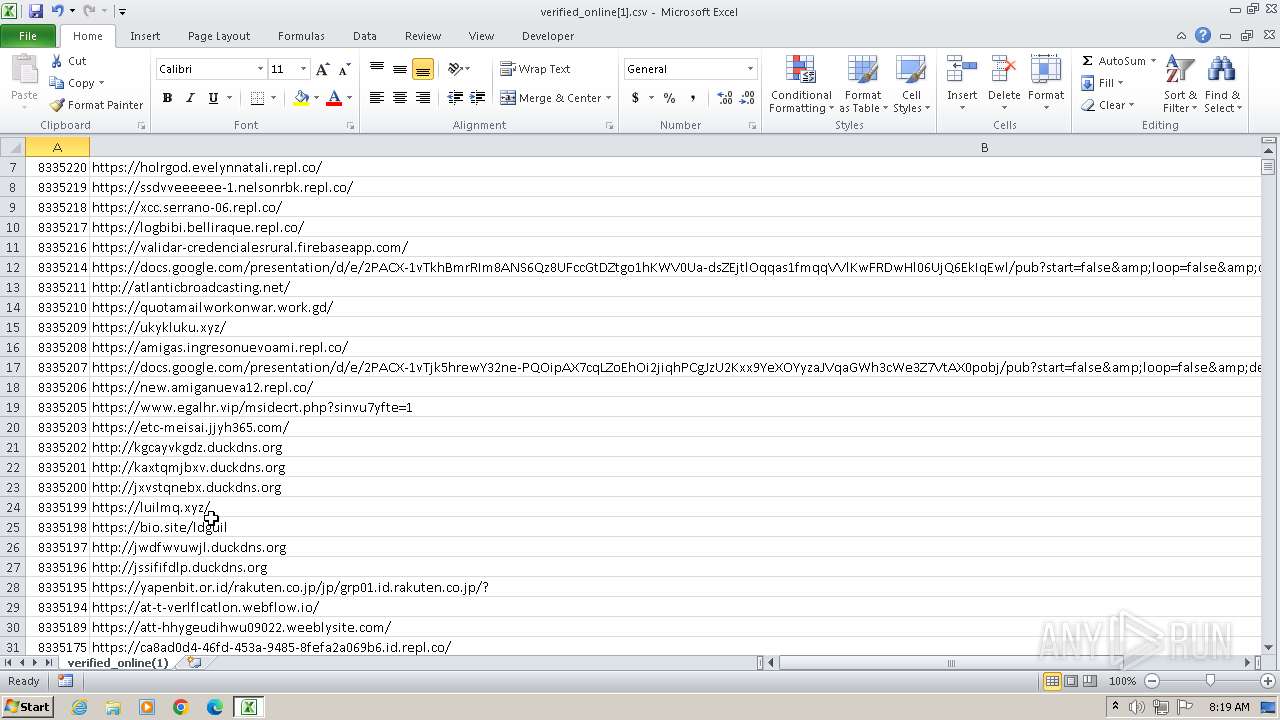Viewport: 1280px width, 720px height.
Task: Click the Windows Start button
Action: (x=27, y=706)
